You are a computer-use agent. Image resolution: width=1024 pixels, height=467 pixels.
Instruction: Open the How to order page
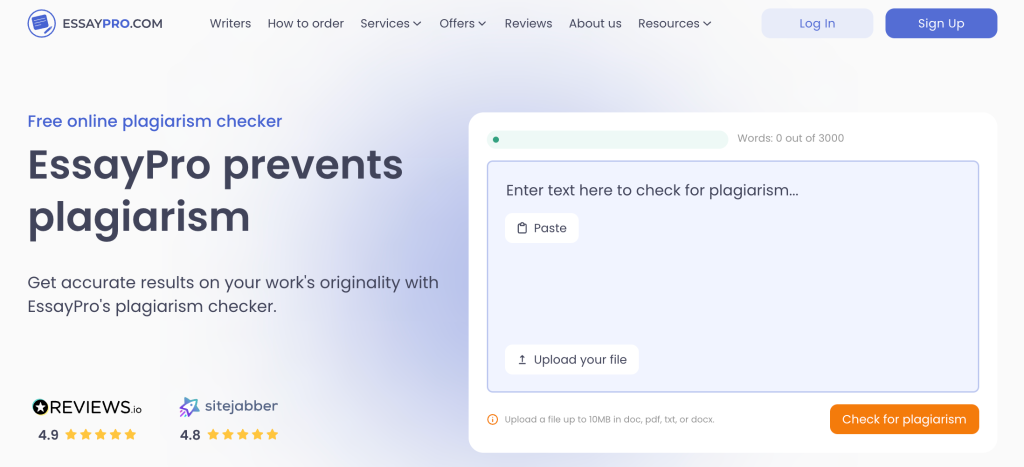click(306, 23)
